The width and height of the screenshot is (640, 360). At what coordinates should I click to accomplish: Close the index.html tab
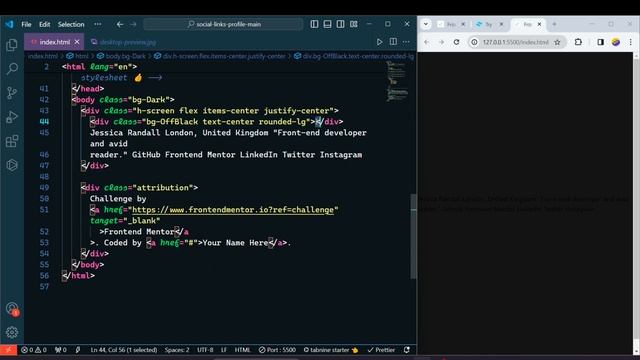(77, 42)
